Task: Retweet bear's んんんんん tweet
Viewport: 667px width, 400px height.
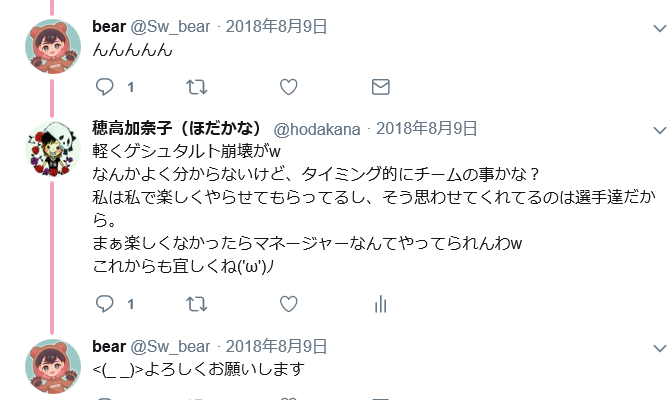Action: (197, 87)
